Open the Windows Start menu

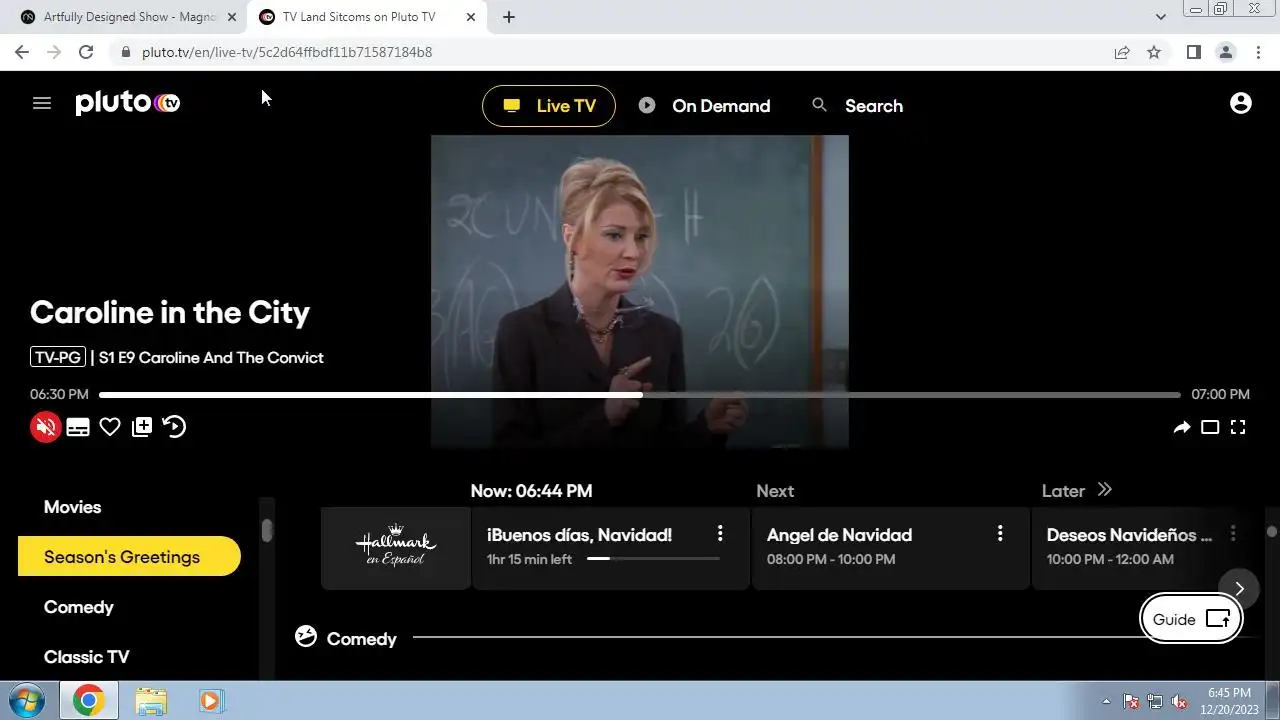click(x=27, y=700)
